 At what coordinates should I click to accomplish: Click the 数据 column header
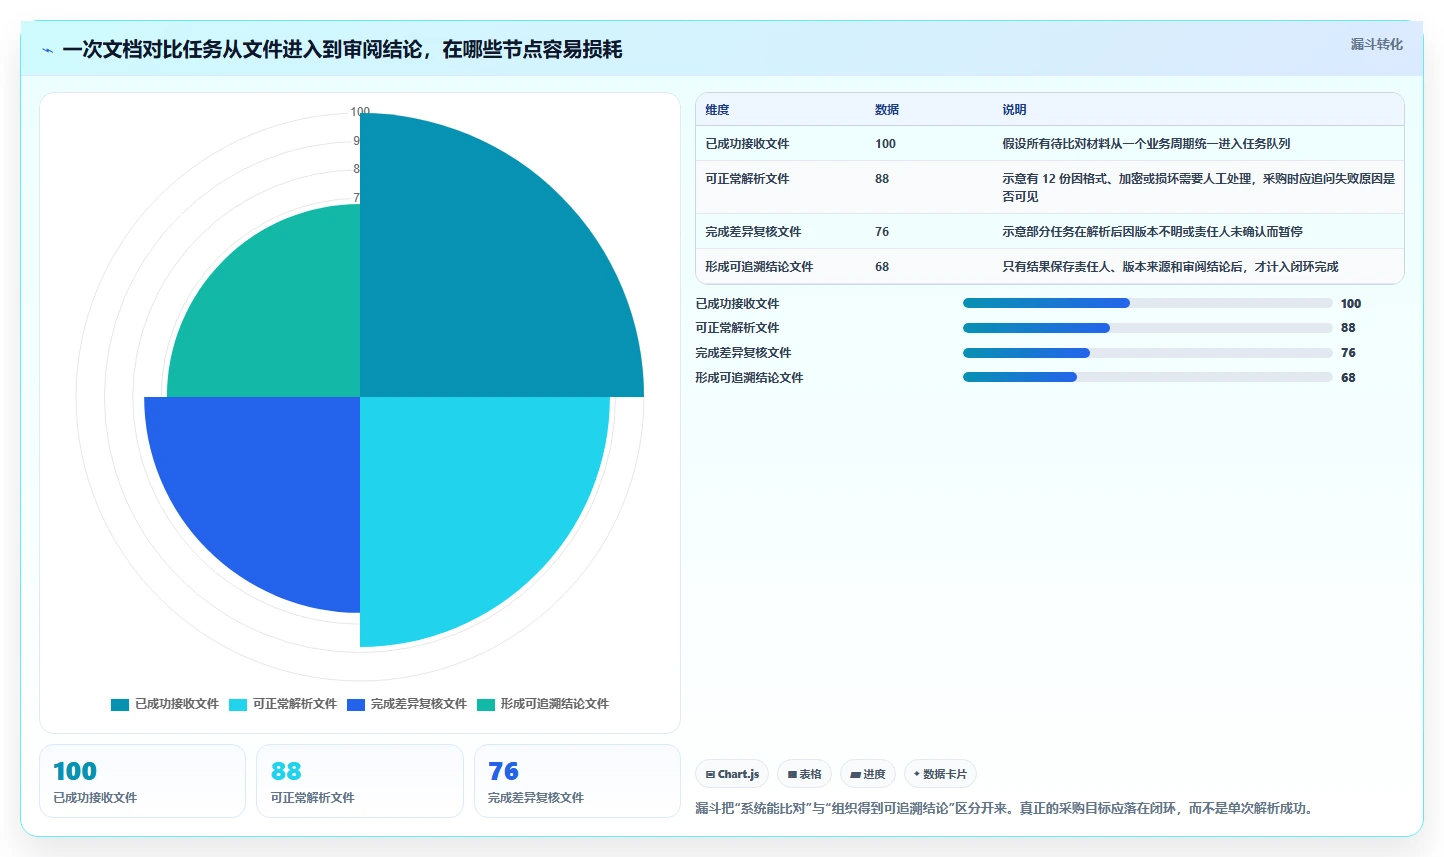pyautogui.click(x=887, y=110)
